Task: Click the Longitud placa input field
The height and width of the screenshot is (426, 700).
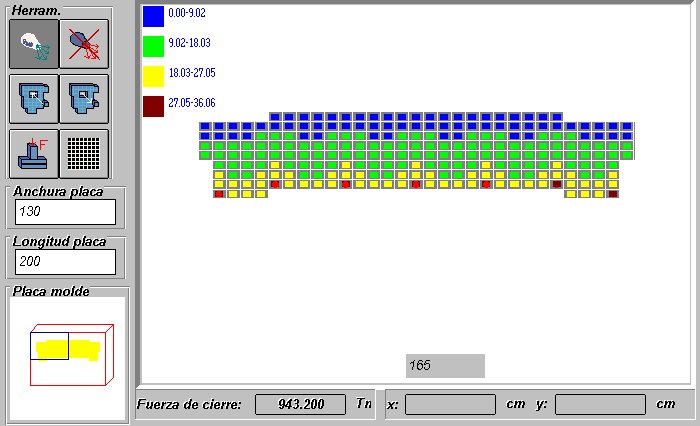Action: point(66,262)
